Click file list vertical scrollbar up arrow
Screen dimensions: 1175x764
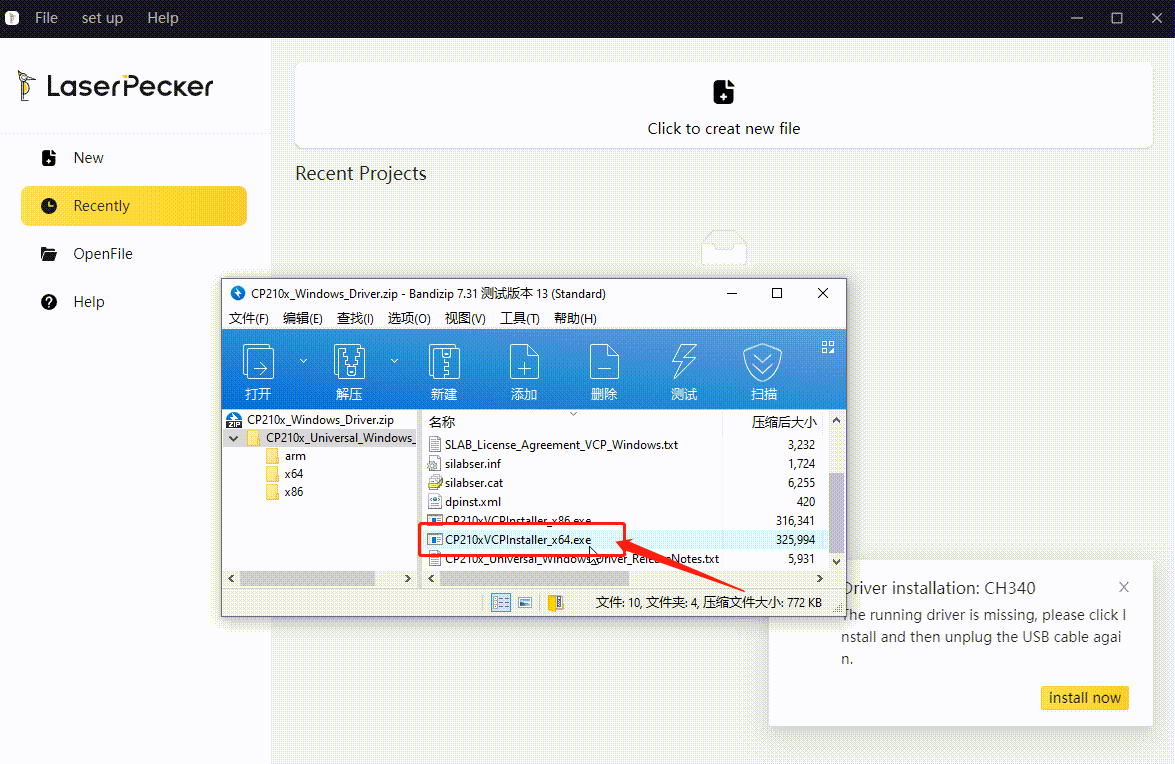tap(836, 421)
